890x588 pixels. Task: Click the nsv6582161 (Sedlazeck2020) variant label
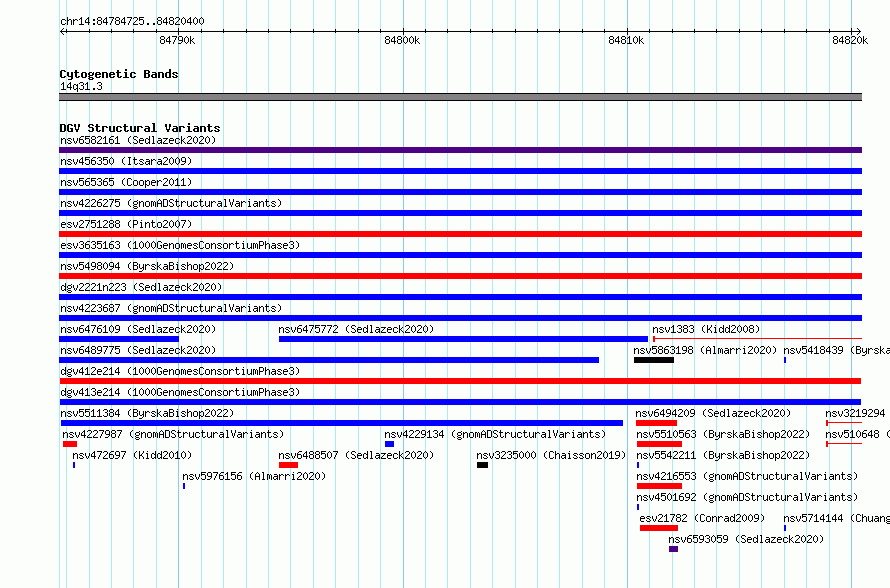[x=138, y=140]
